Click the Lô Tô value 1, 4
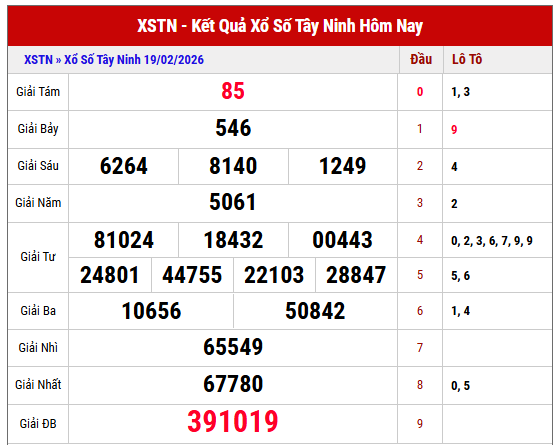 tap(460, 311)
